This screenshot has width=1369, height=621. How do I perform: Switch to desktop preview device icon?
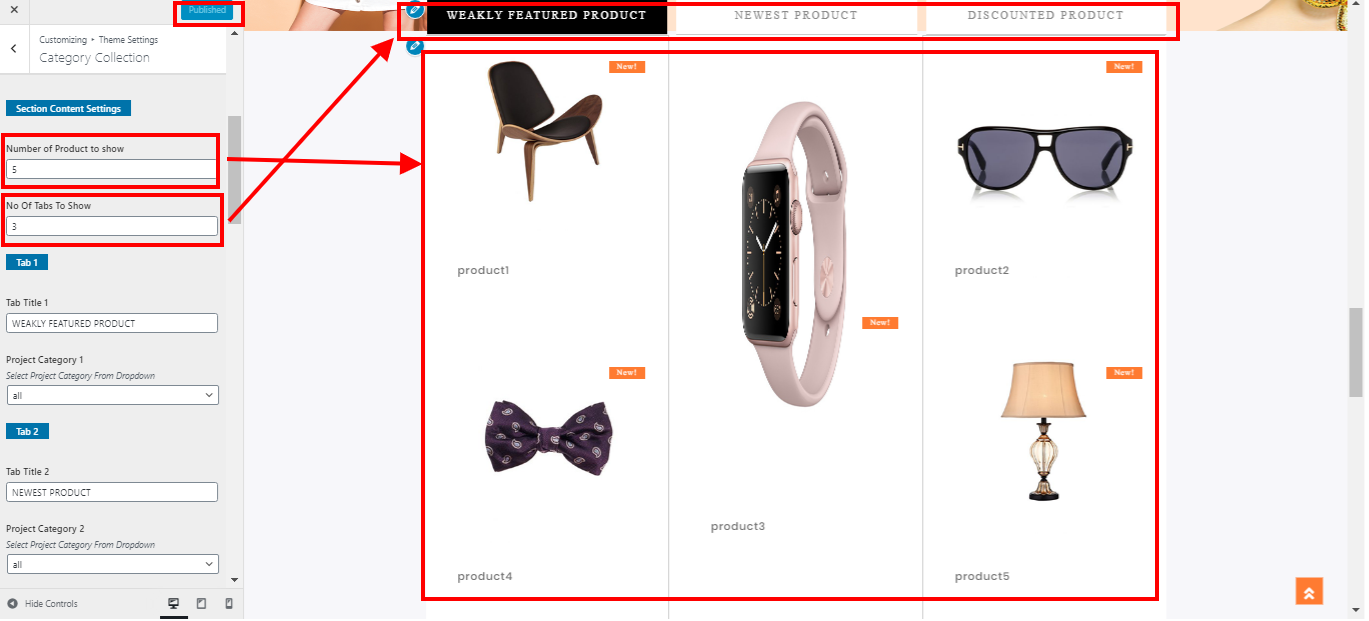tap(174, 604)
